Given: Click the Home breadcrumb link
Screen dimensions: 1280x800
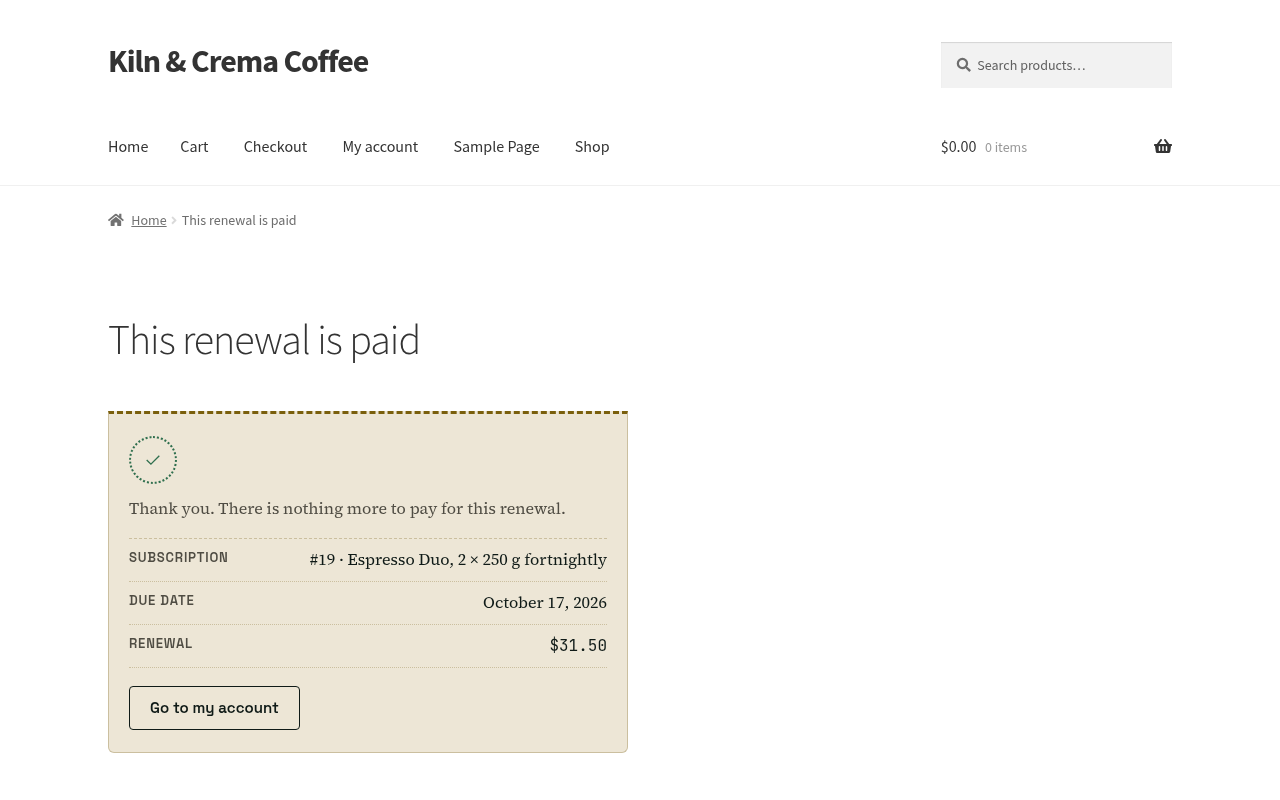Looking at the screenshot, I should tap(148, 220).
